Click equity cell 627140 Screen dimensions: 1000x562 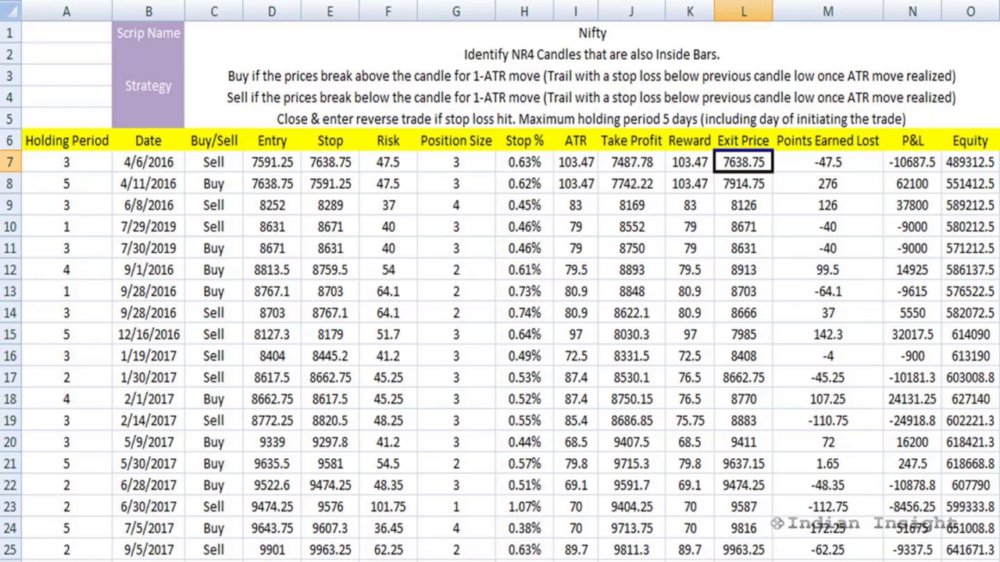pyautogui.click(x=970, y=399)
